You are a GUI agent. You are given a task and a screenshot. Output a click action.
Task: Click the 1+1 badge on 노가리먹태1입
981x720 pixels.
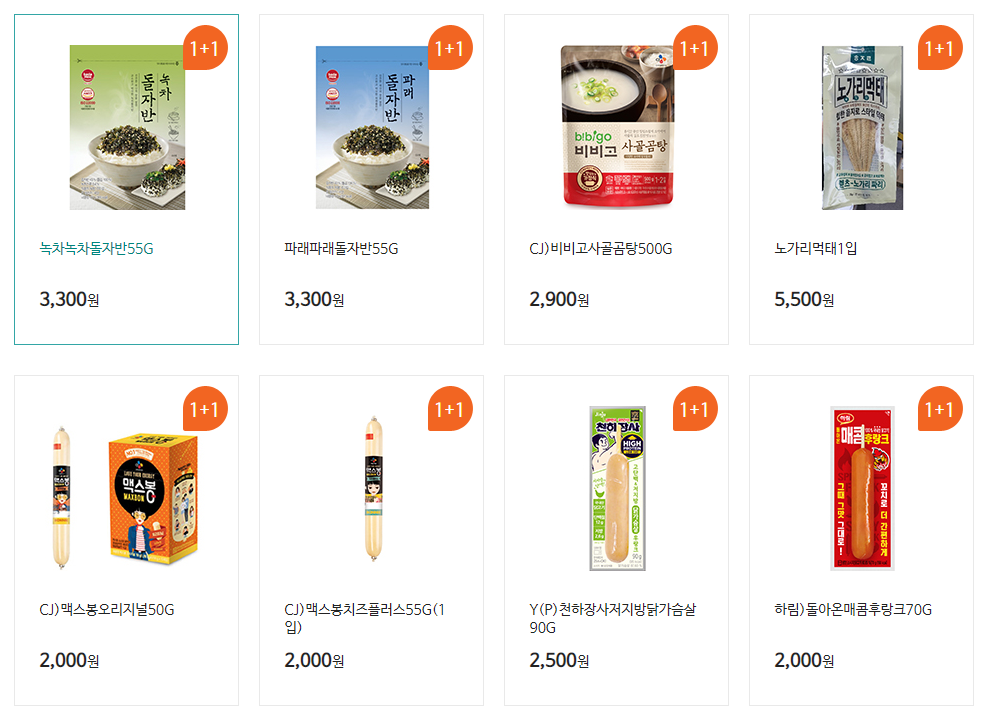click(940, 48)
